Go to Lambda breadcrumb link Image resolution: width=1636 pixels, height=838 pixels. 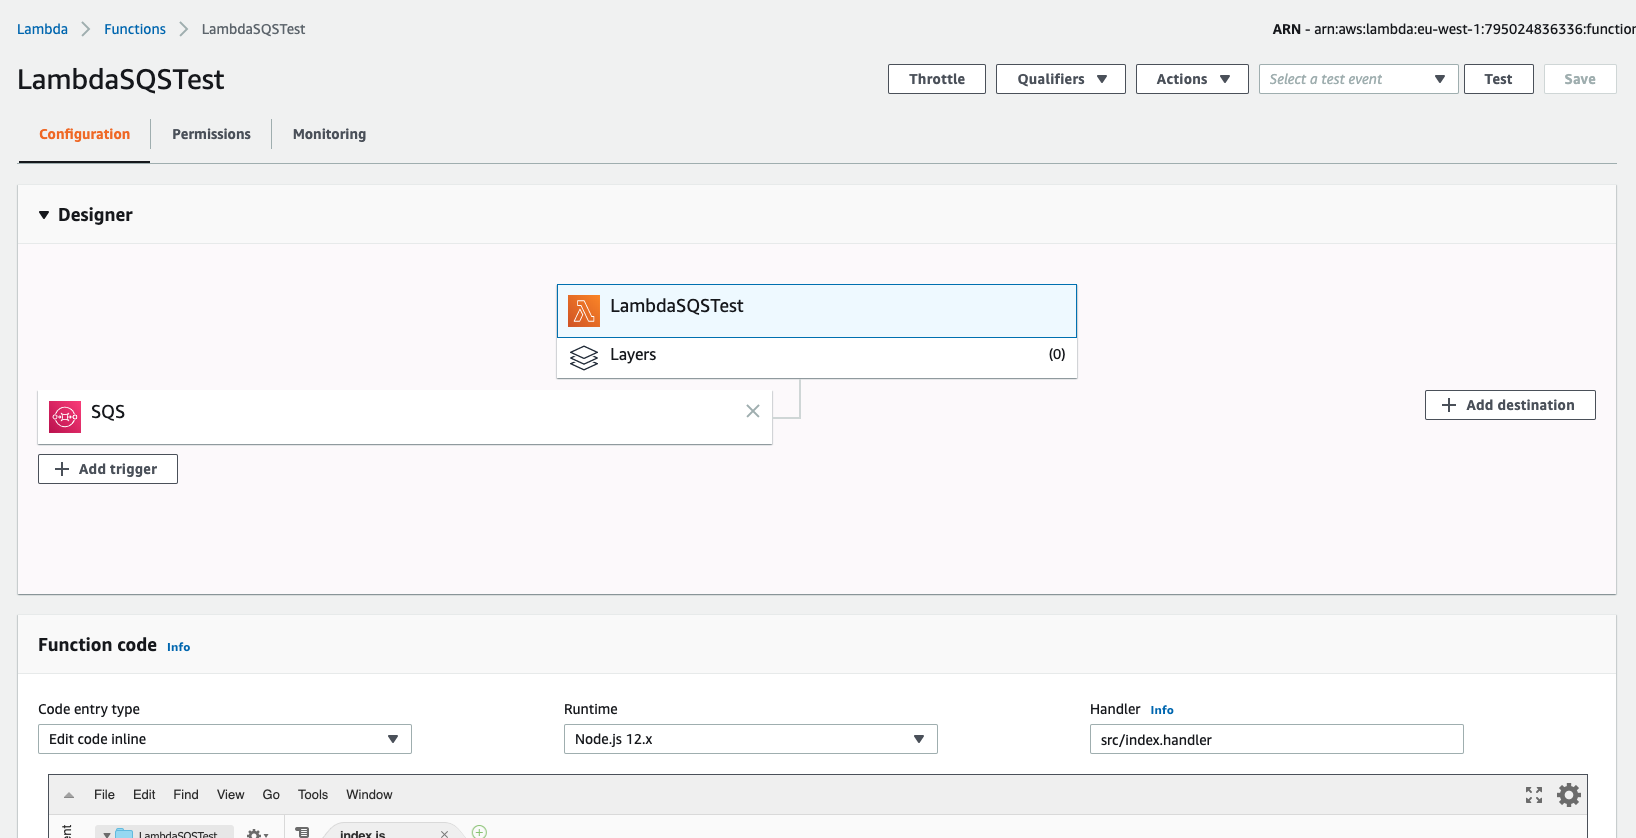click(42, 29)
